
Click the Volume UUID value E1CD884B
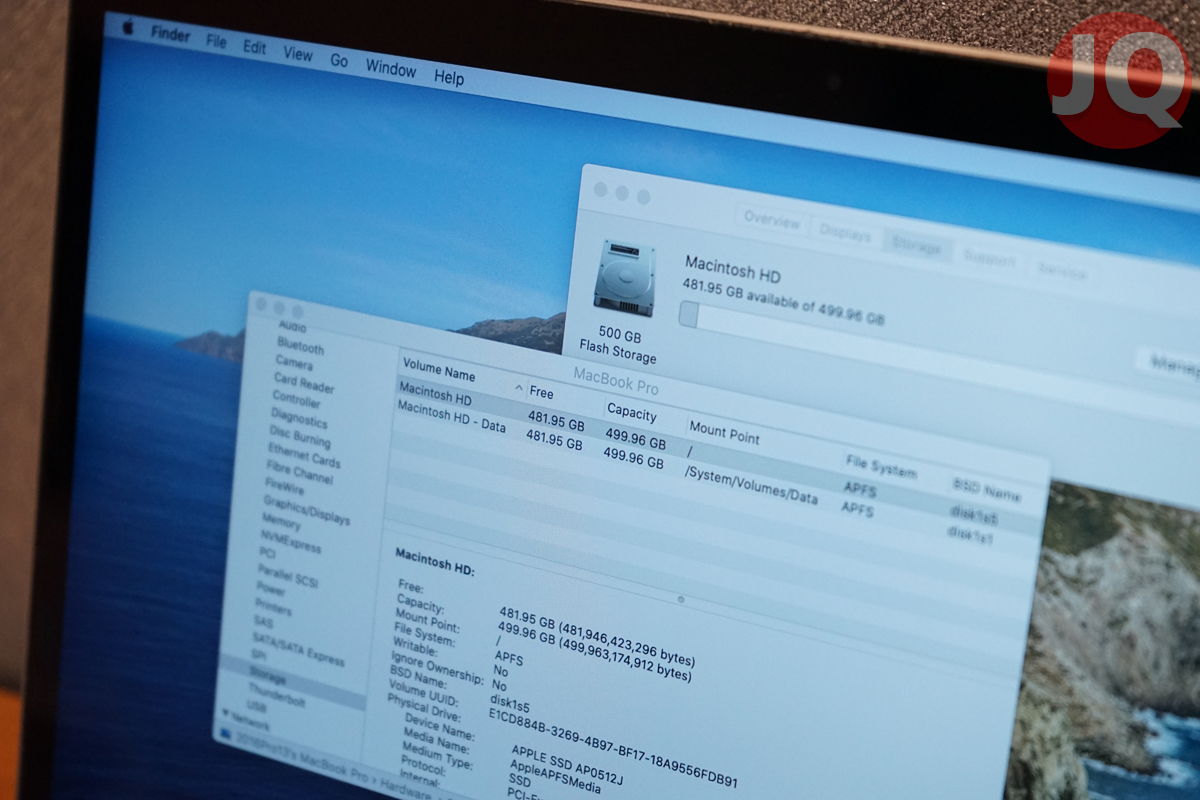click(612, 747)
